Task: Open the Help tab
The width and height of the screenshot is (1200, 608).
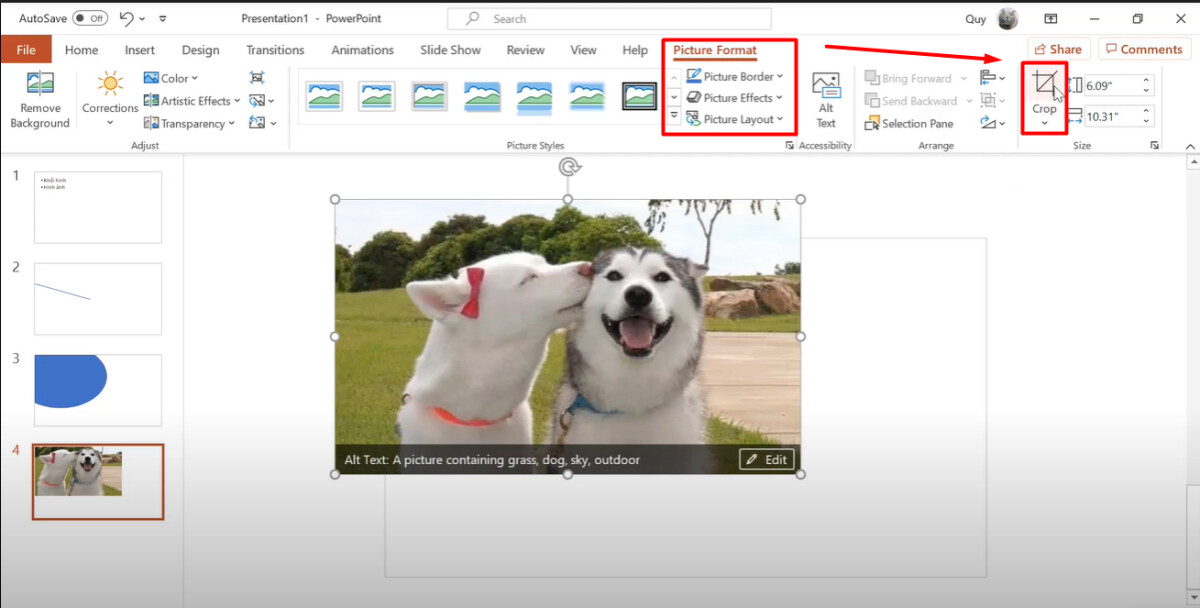Action: click(635, 50)
